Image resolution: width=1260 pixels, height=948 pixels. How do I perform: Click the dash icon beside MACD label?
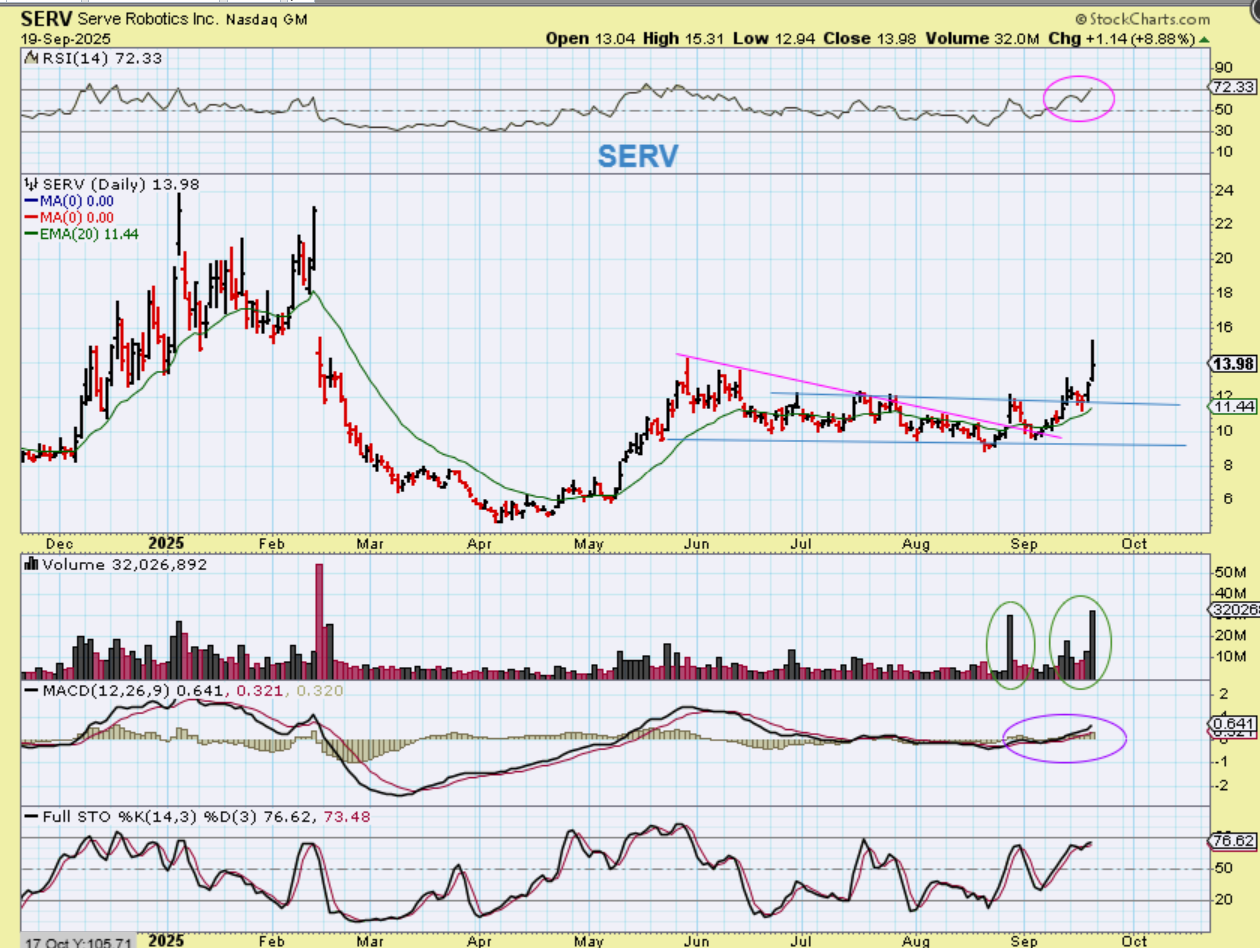pos(31,691)
